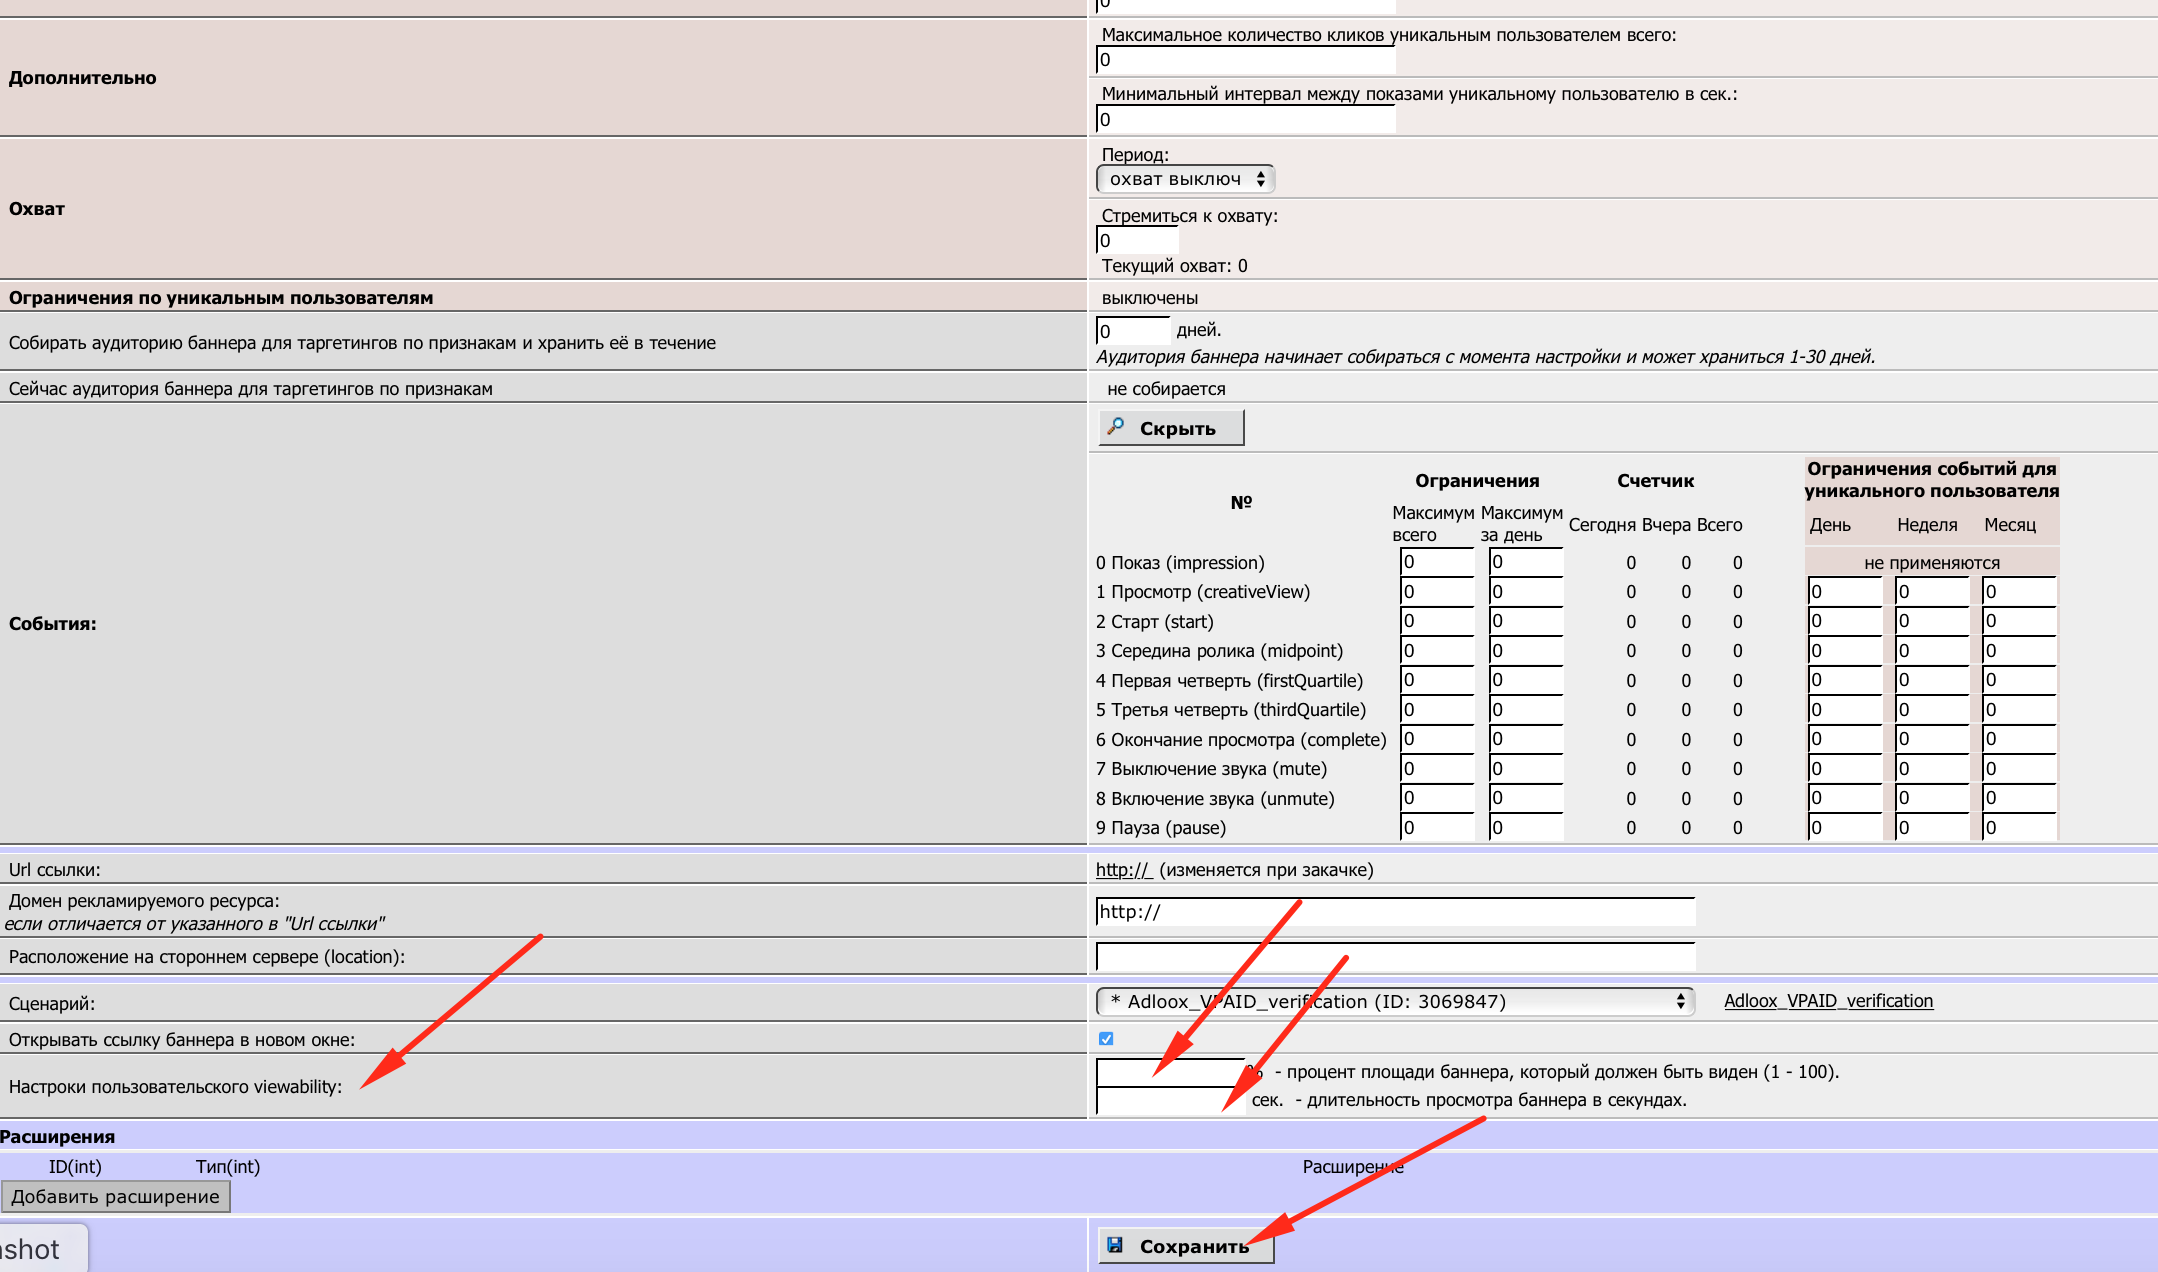
Task: Open the http:// Url ссылки link
Action: 1124,870
